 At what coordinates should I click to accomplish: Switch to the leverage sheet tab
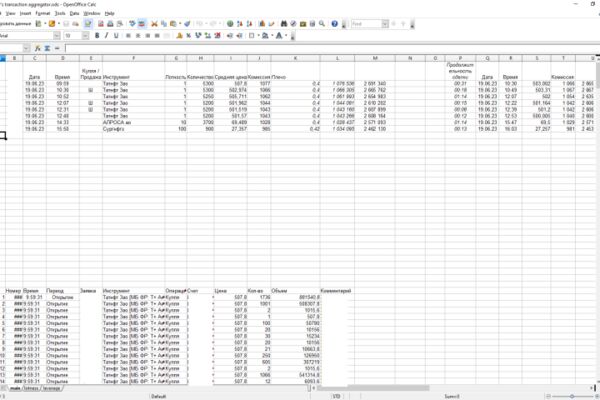click(51, 388)
